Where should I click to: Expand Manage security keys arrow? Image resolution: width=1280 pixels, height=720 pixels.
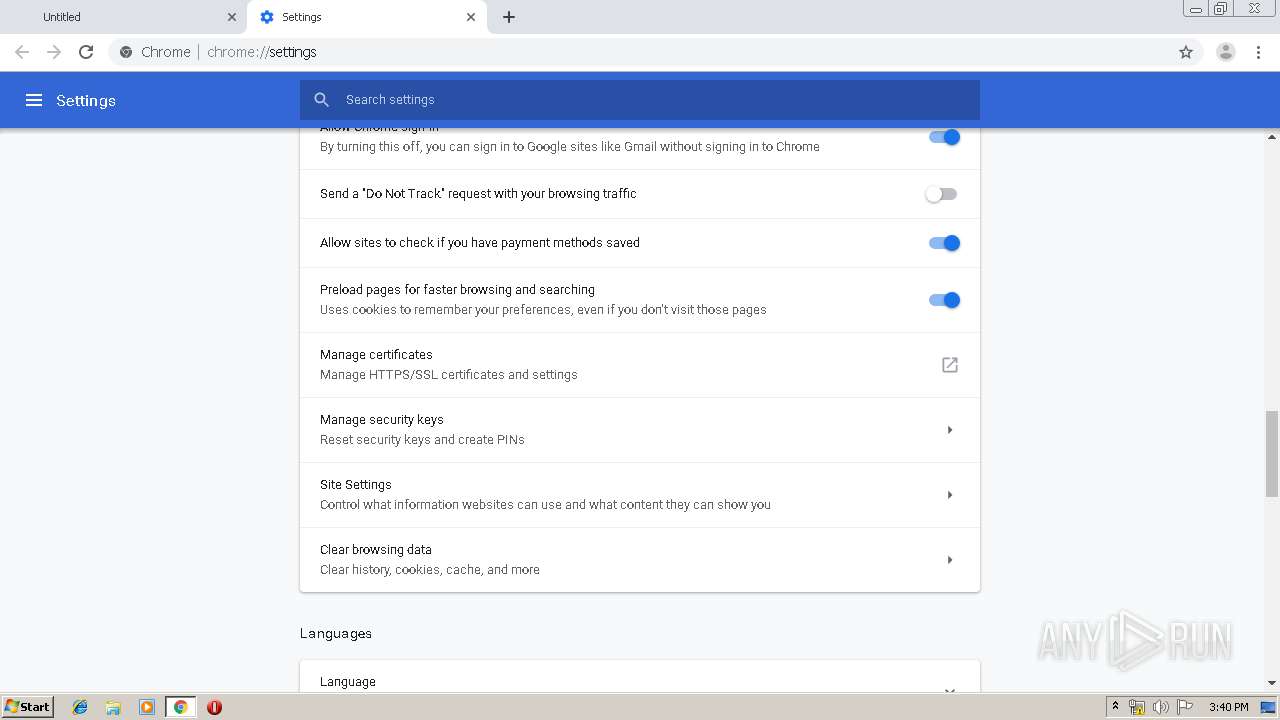pos(950,430)
